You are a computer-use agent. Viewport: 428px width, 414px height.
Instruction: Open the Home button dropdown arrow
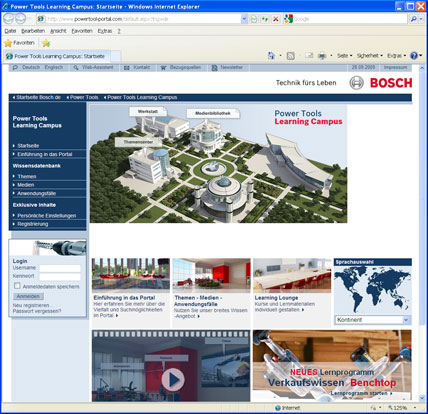point(280,56)
